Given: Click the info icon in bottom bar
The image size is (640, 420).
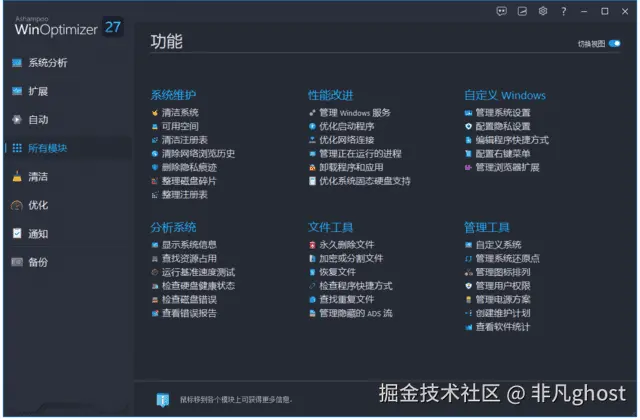Looking at the screenshot, I should click(x=163, y=400).
